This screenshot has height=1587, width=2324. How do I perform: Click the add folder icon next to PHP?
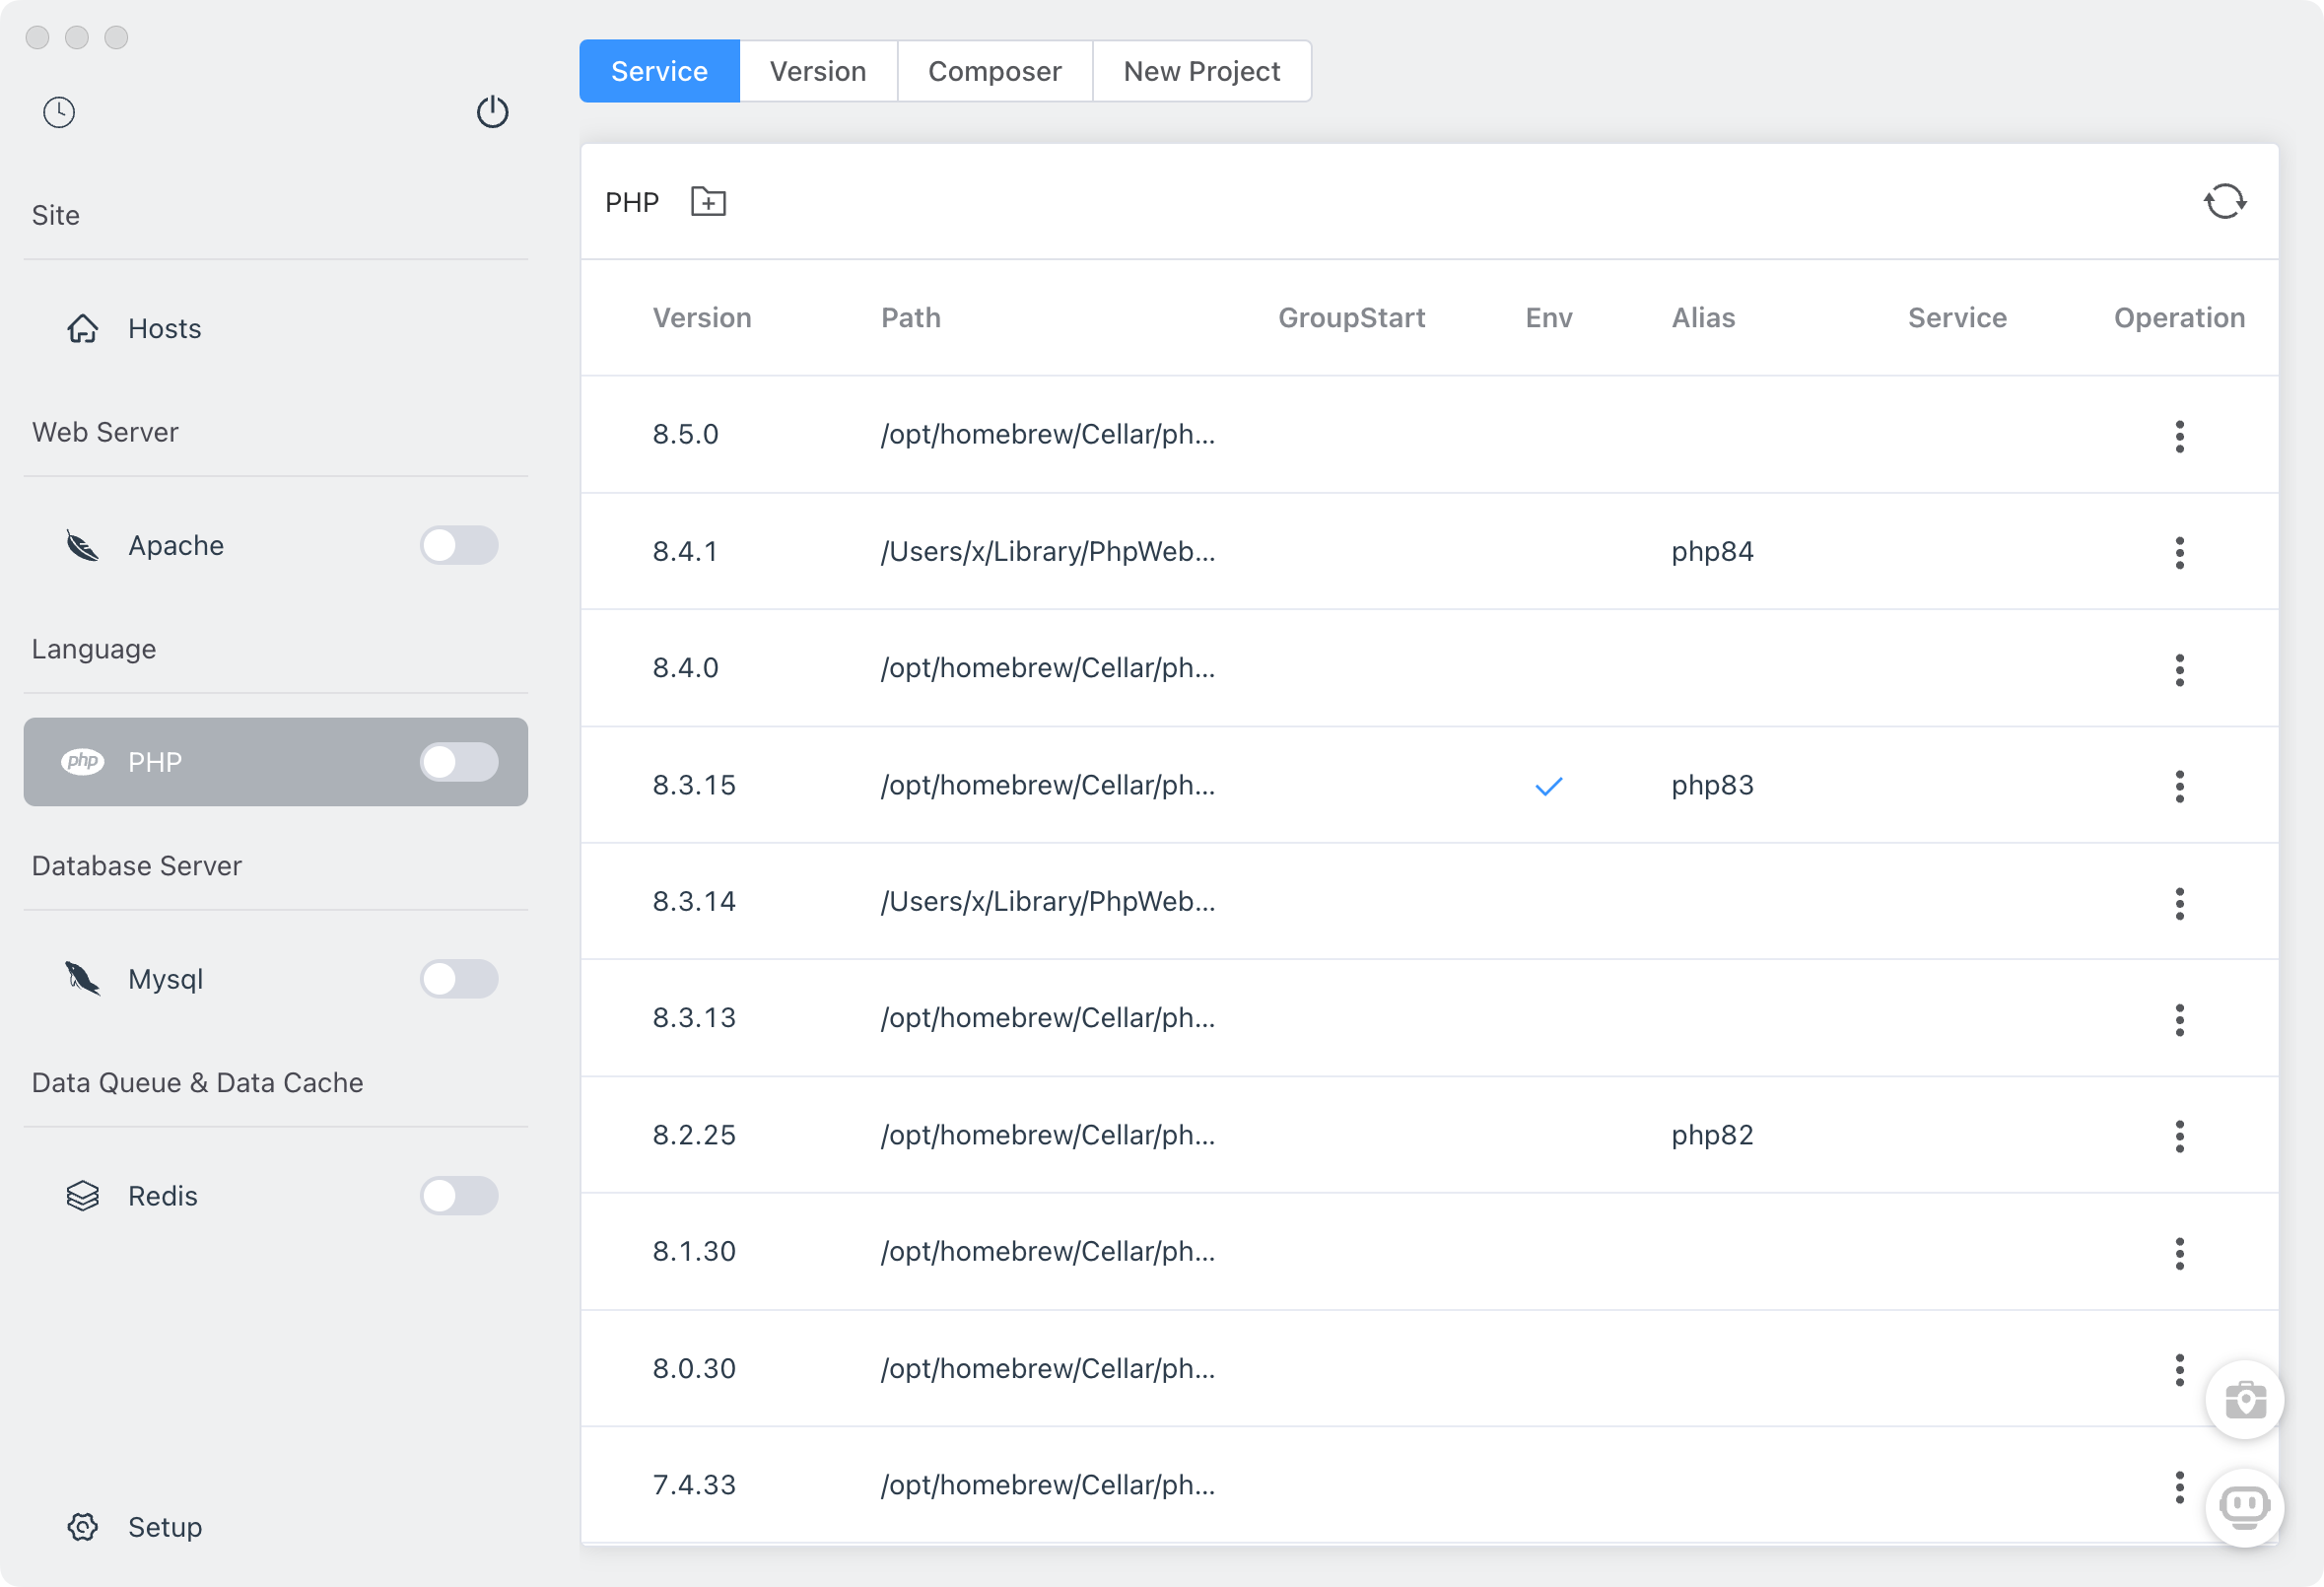click(x=708, y=202)
